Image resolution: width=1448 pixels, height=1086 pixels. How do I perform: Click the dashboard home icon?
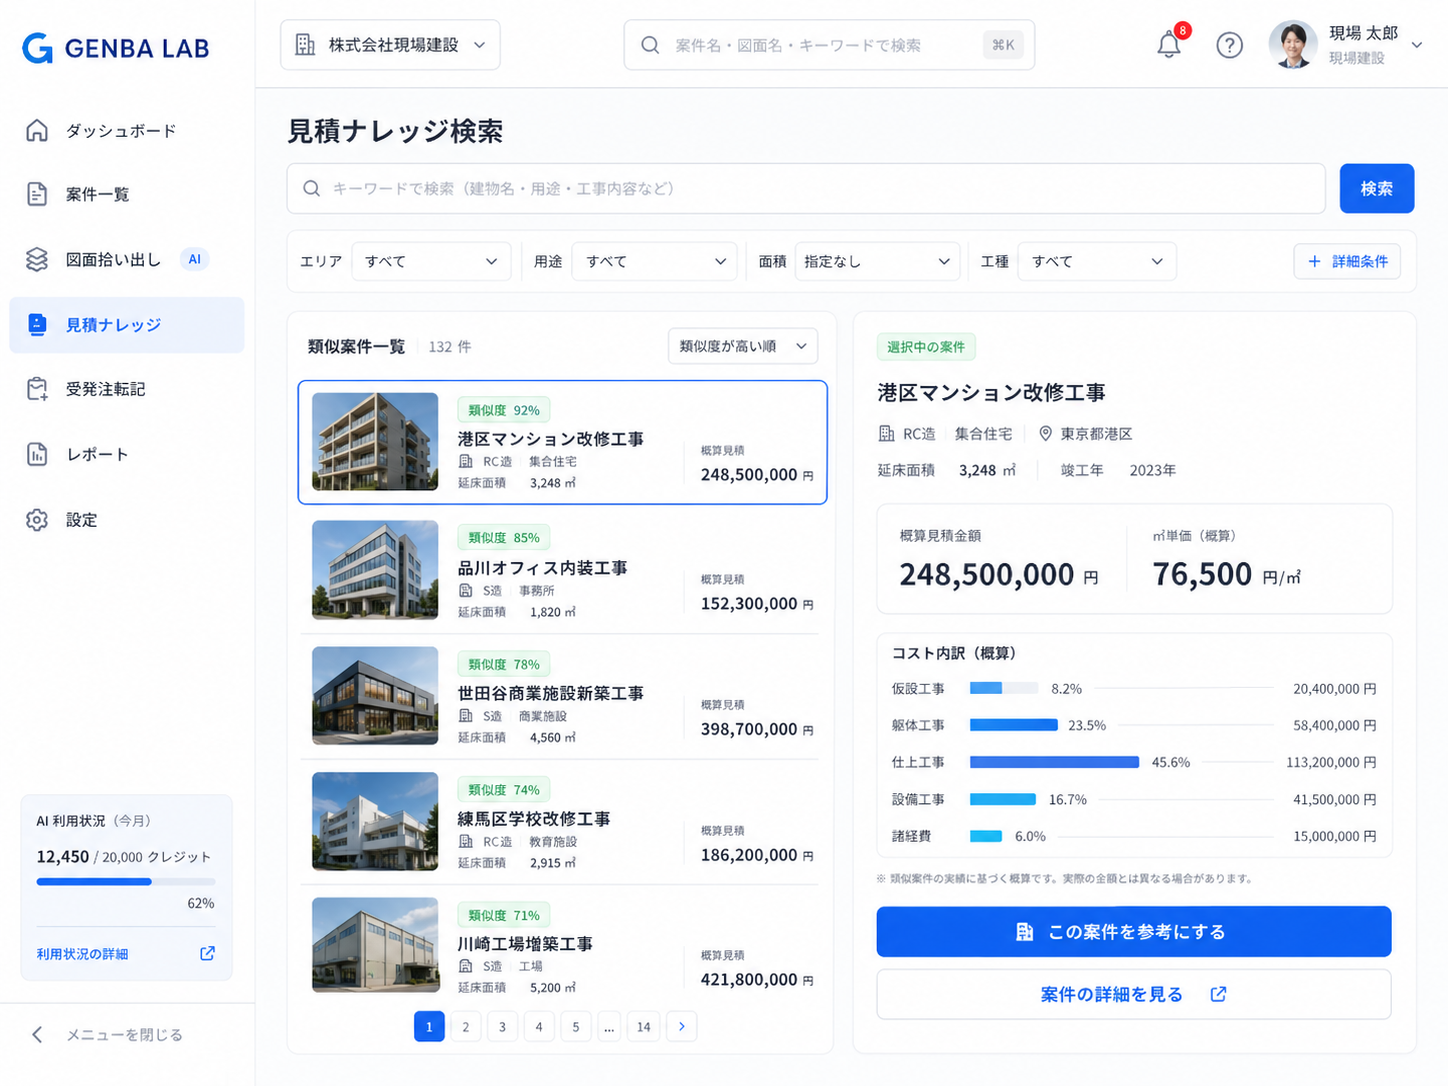point(37,130)
